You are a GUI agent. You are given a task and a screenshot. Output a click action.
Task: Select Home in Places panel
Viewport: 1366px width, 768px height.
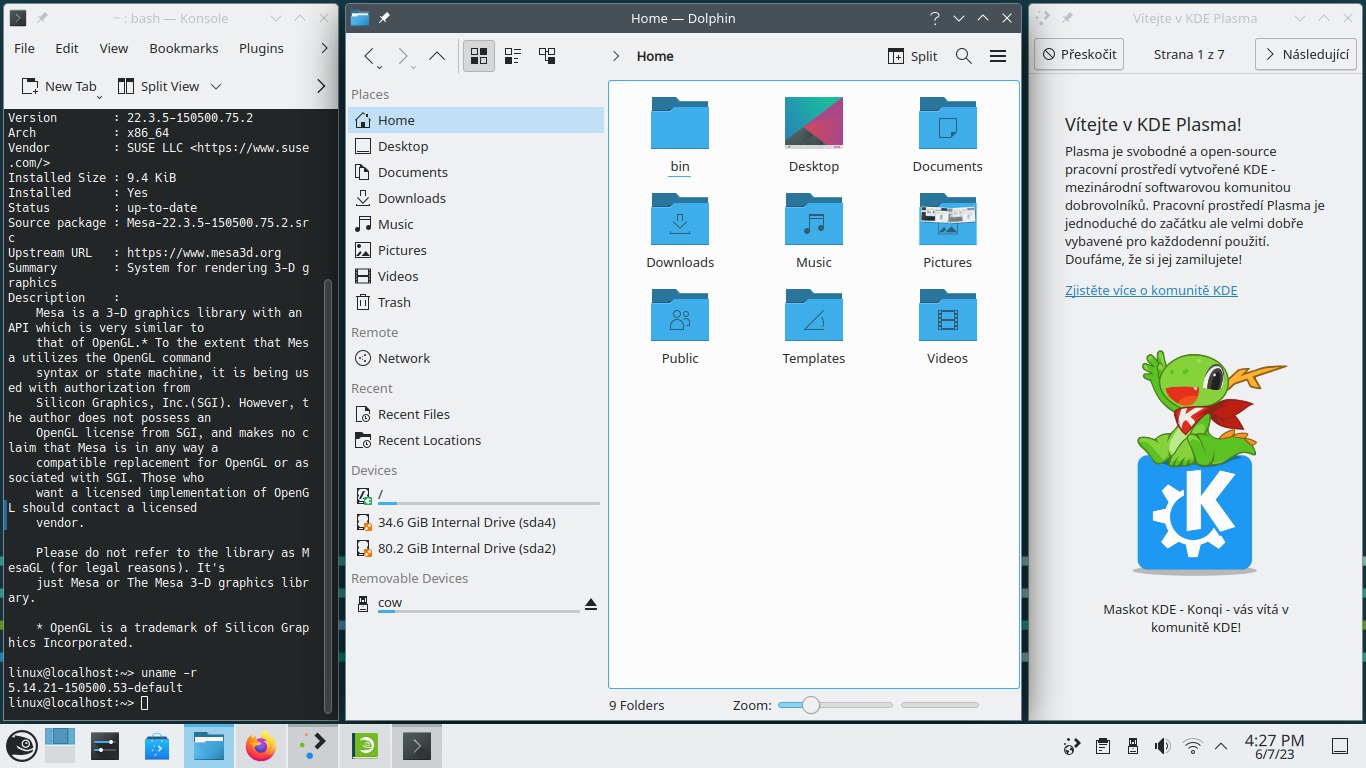(x=476, y=120)
